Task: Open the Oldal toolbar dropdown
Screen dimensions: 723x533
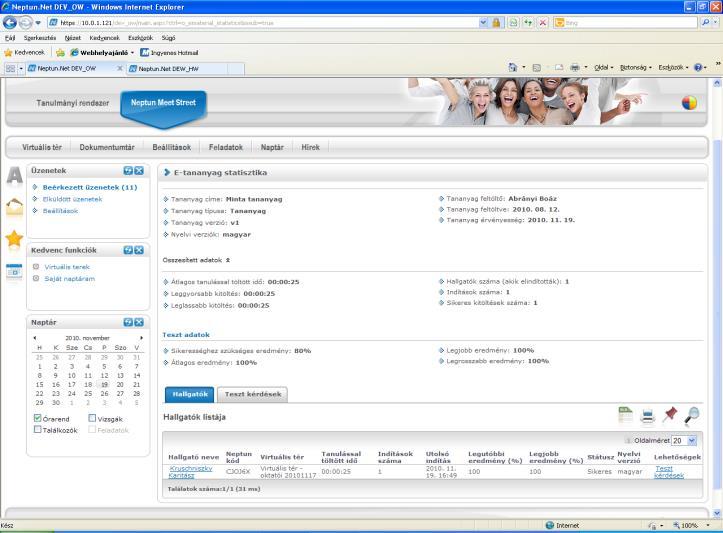Action: 604,67
